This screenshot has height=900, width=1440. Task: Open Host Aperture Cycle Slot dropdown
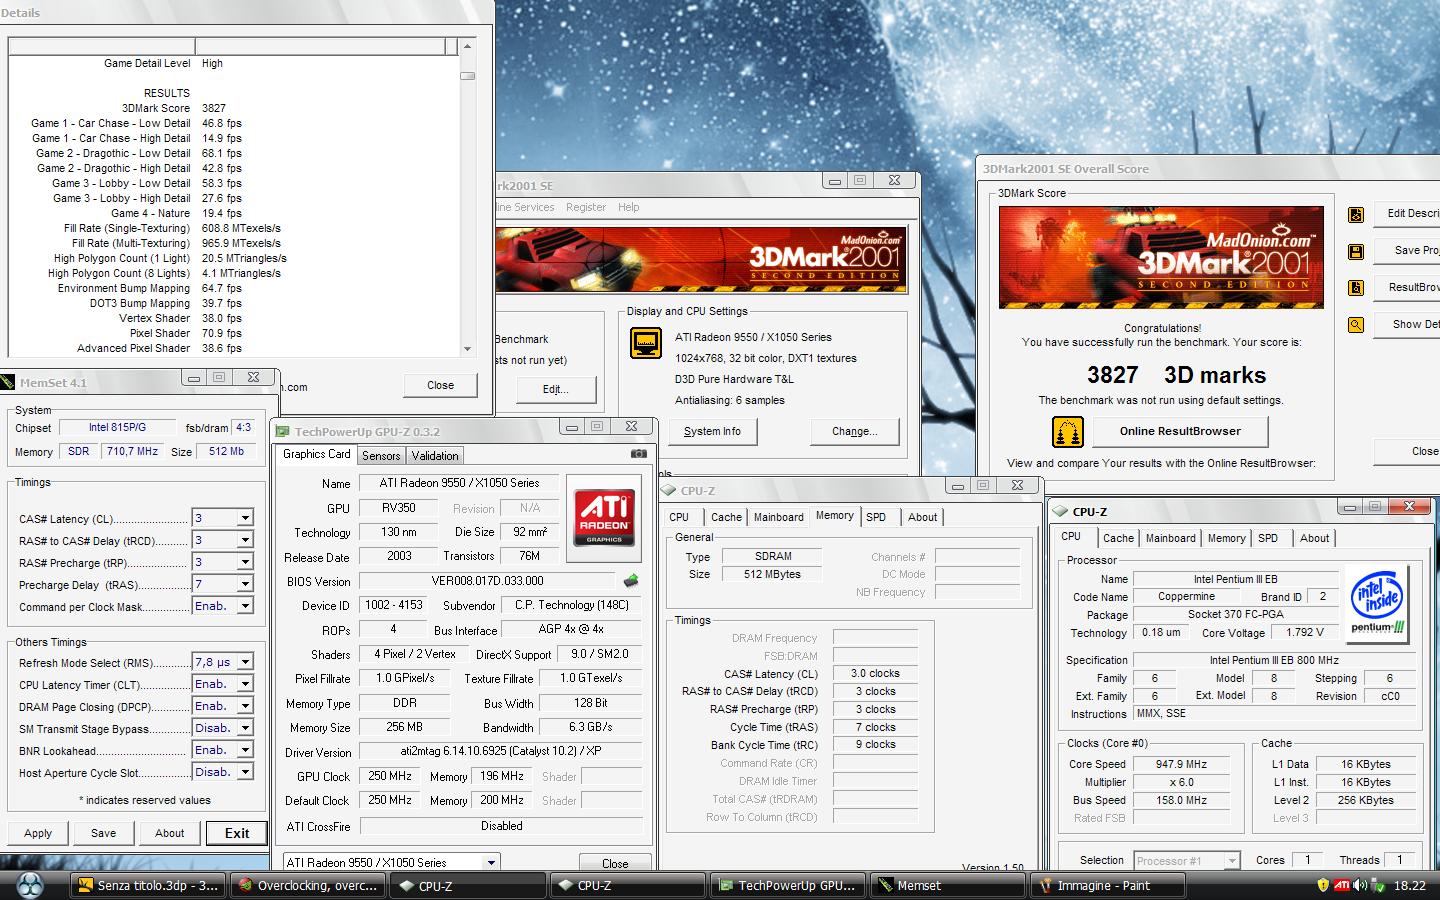tap(245, 772)
